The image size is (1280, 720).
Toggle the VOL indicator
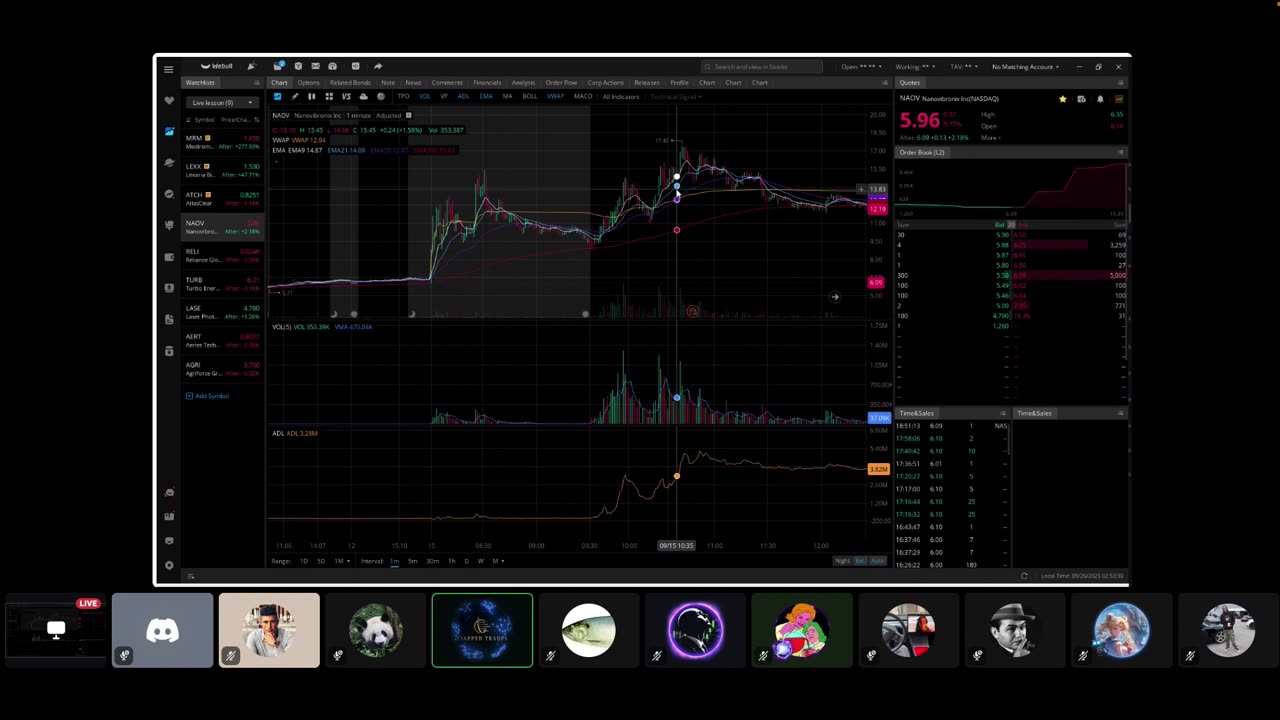point(424,96)
